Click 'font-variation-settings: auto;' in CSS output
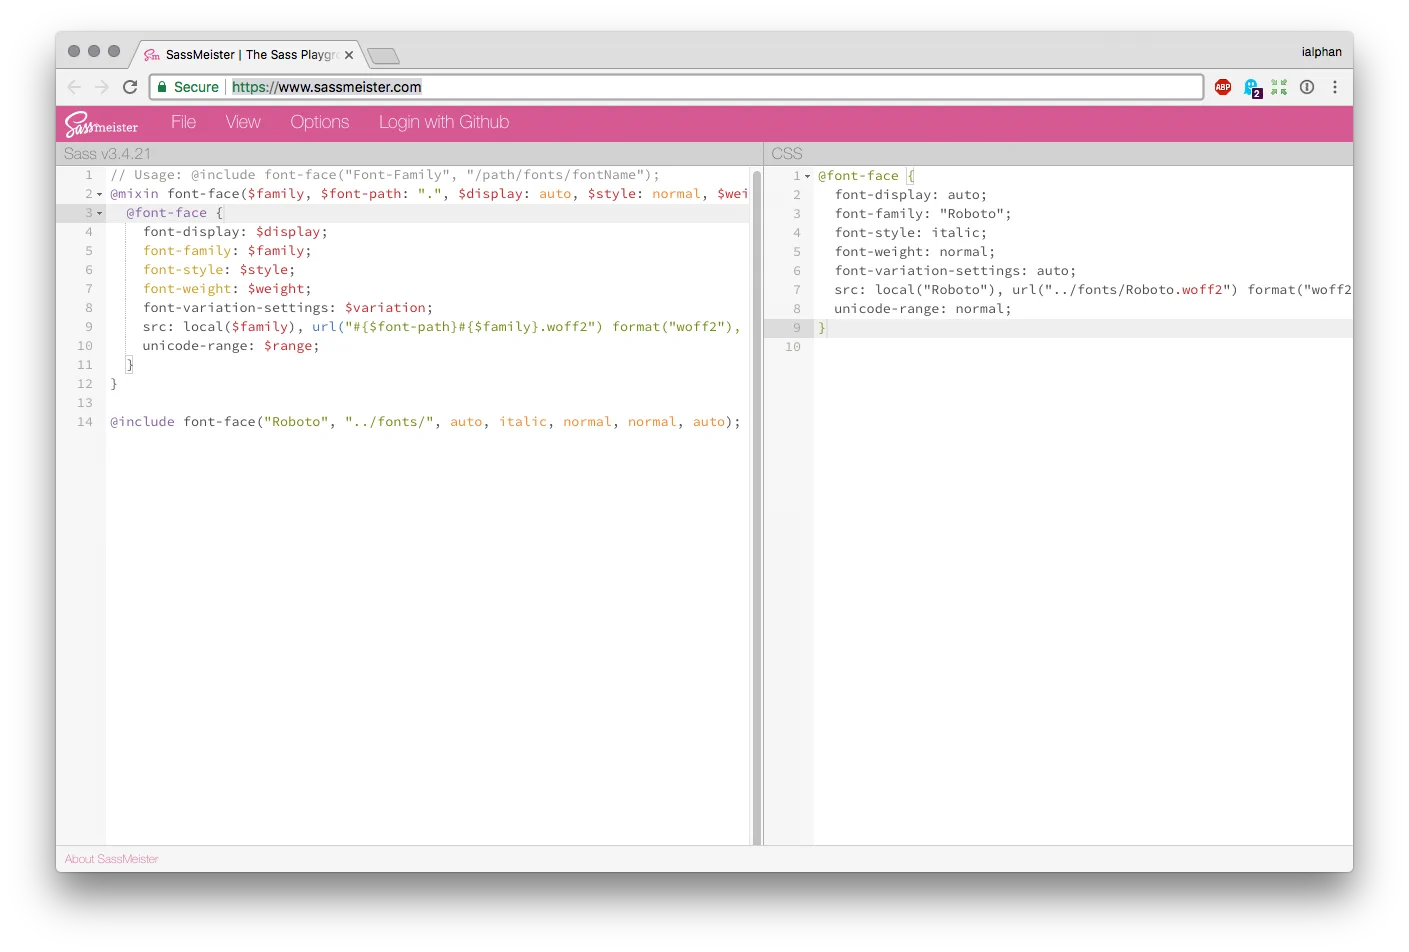Image resolution: width=1409 pixels, height=952 pixels. [955, 271]
